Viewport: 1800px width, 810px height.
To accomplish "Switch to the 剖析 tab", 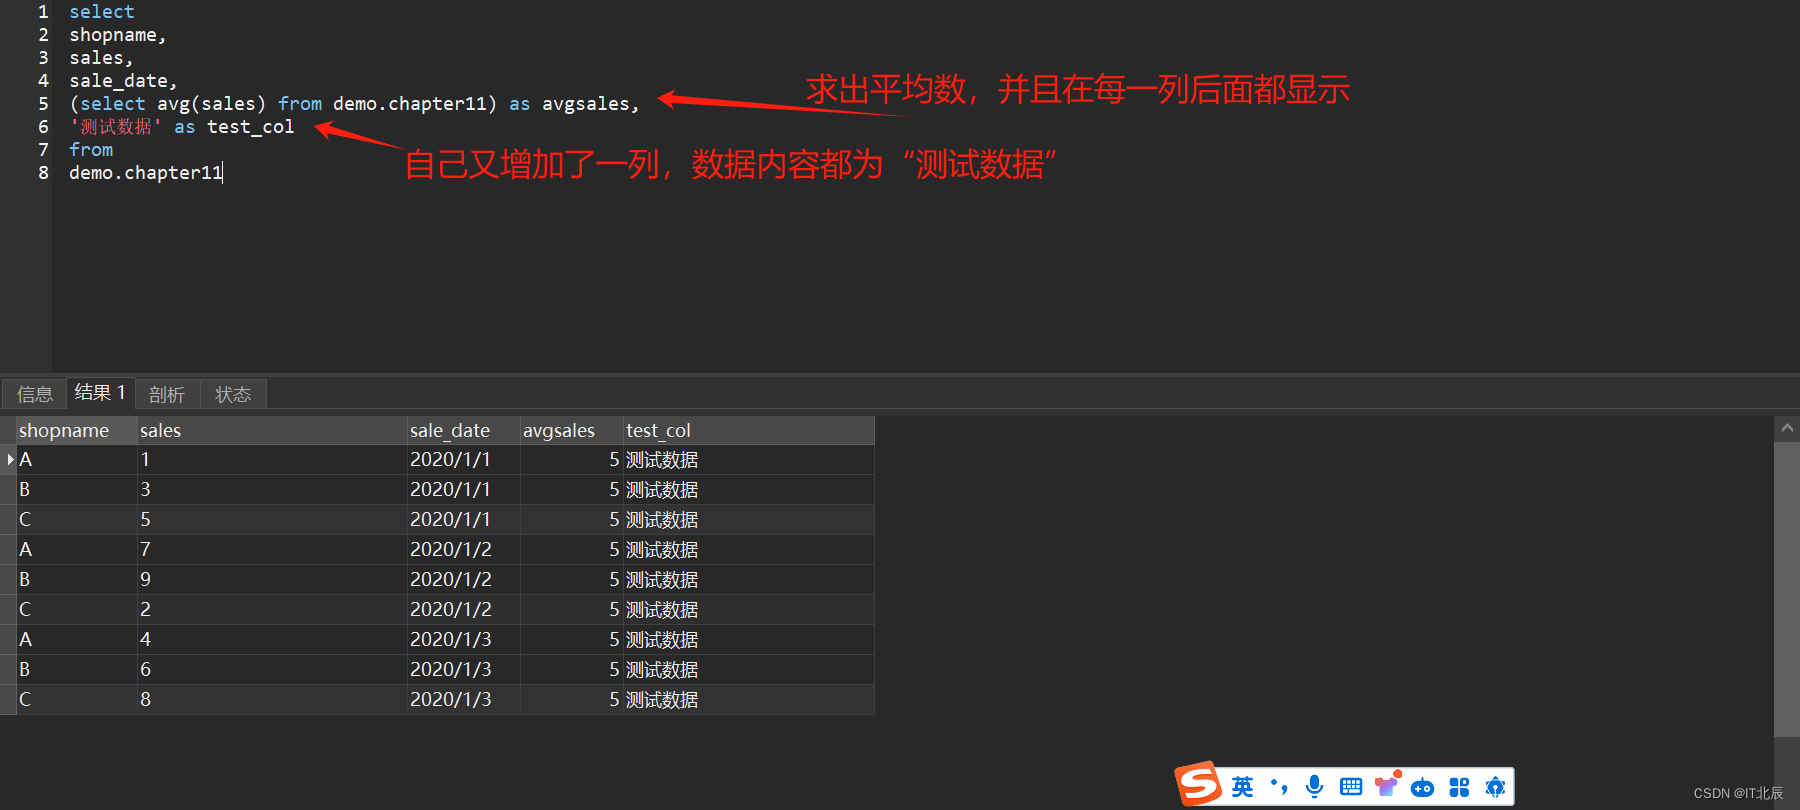I will pyautogui.click(x=167, y=394).
